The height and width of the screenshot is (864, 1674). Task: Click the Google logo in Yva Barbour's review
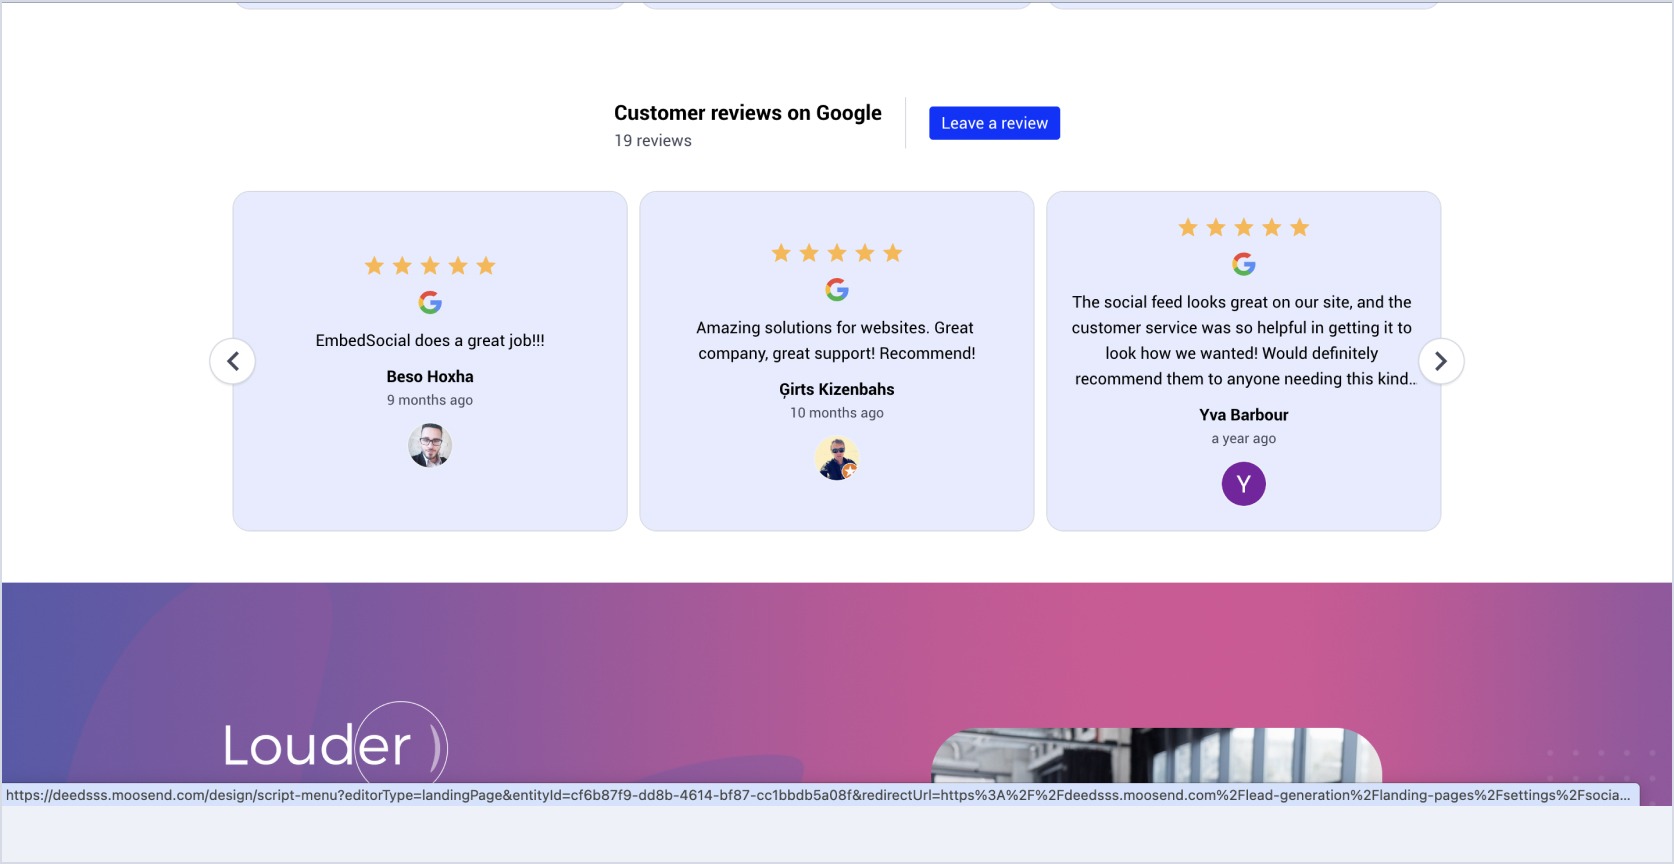(1244, 264)
